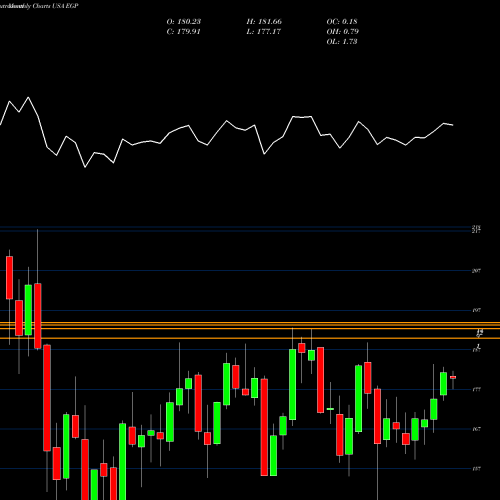The height and width of the screenshot is (500, 500).
Task: Click the 177 price axis label
Action: coord(476,389)
